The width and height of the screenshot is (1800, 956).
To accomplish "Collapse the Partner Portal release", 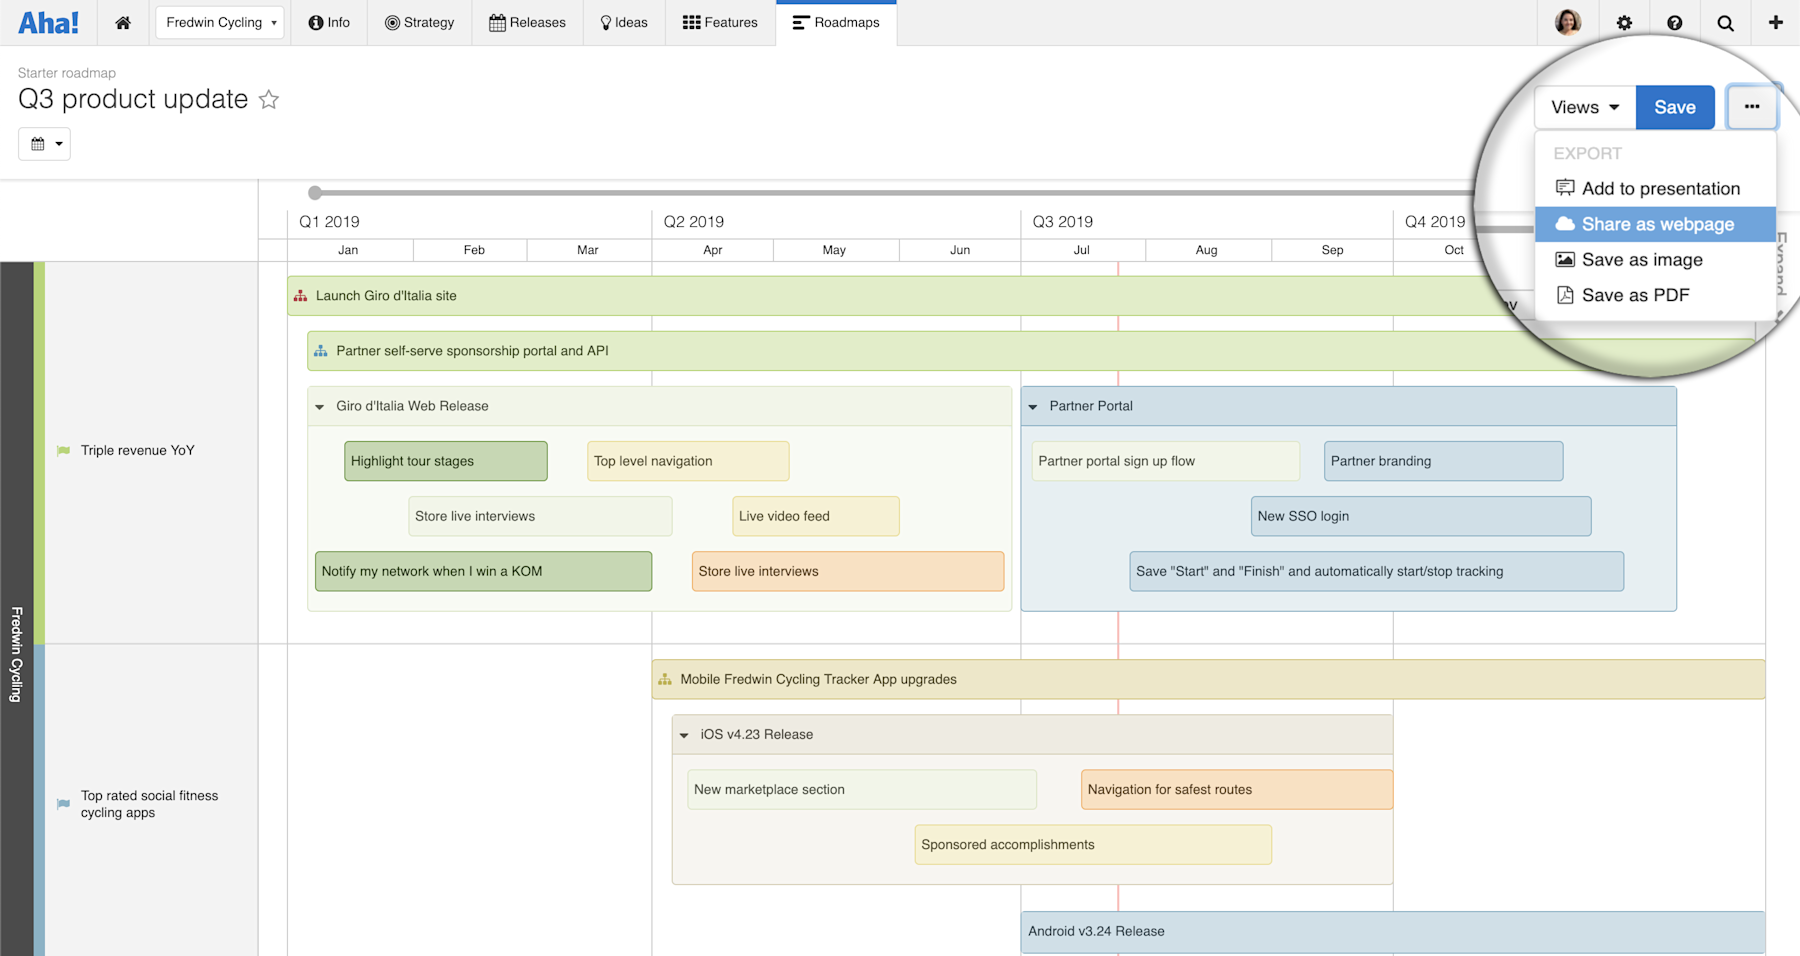I will [1033, 406].
